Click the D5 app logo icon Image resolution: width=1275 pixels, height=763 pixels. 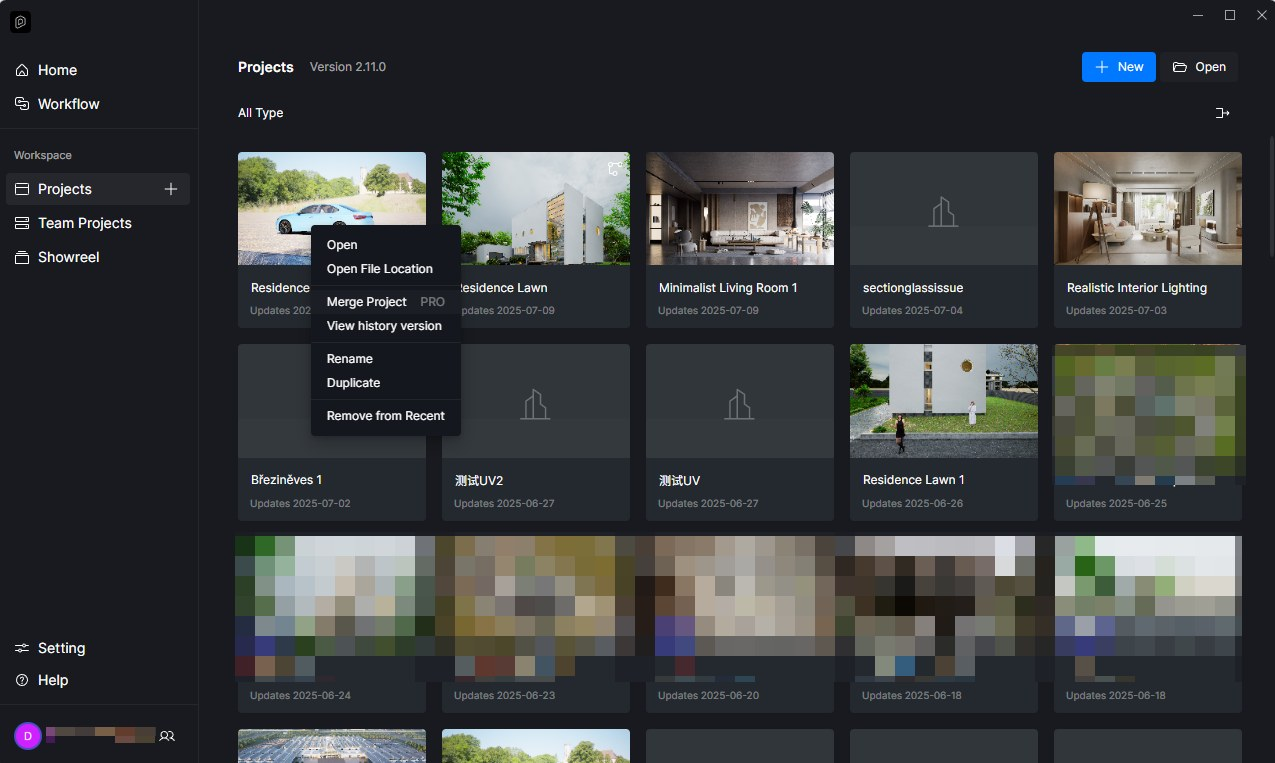tap(20, 22)
